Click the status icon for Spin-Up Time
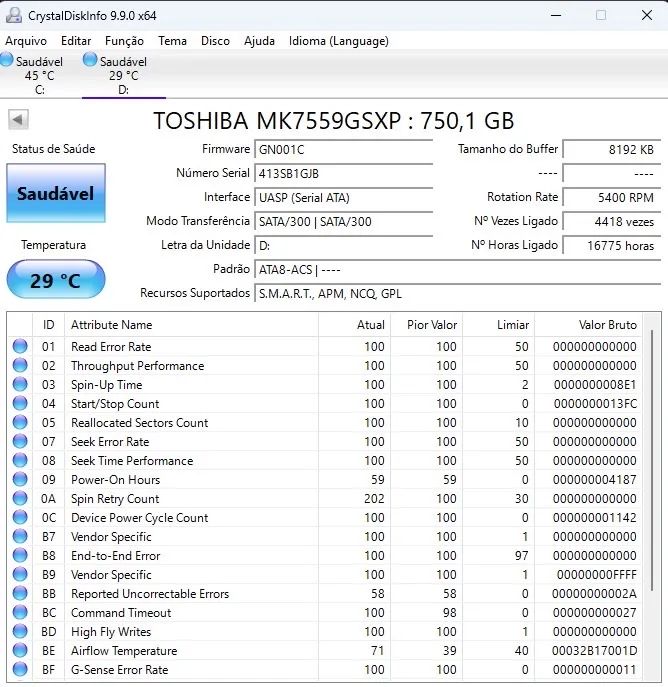The width and height of the screenshot is (668, 687). [x=20, y=384]
